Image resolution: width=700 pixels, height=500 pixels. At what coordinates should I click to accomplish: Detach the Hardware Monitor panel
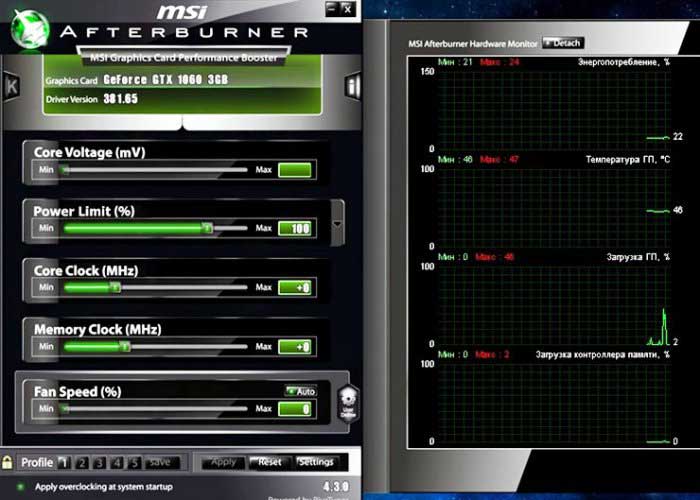click(x=562, y=43)
